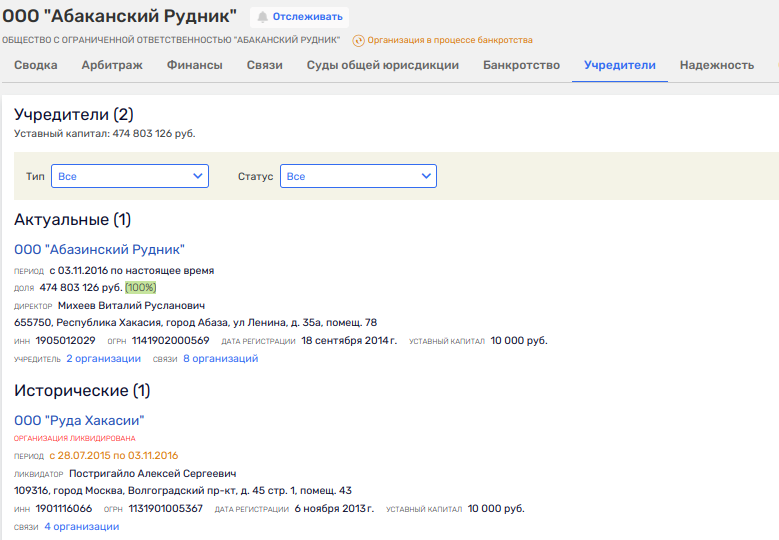The image size is (779, 540).
Task: Select the Учредители tab
Action: click(620, 65)
